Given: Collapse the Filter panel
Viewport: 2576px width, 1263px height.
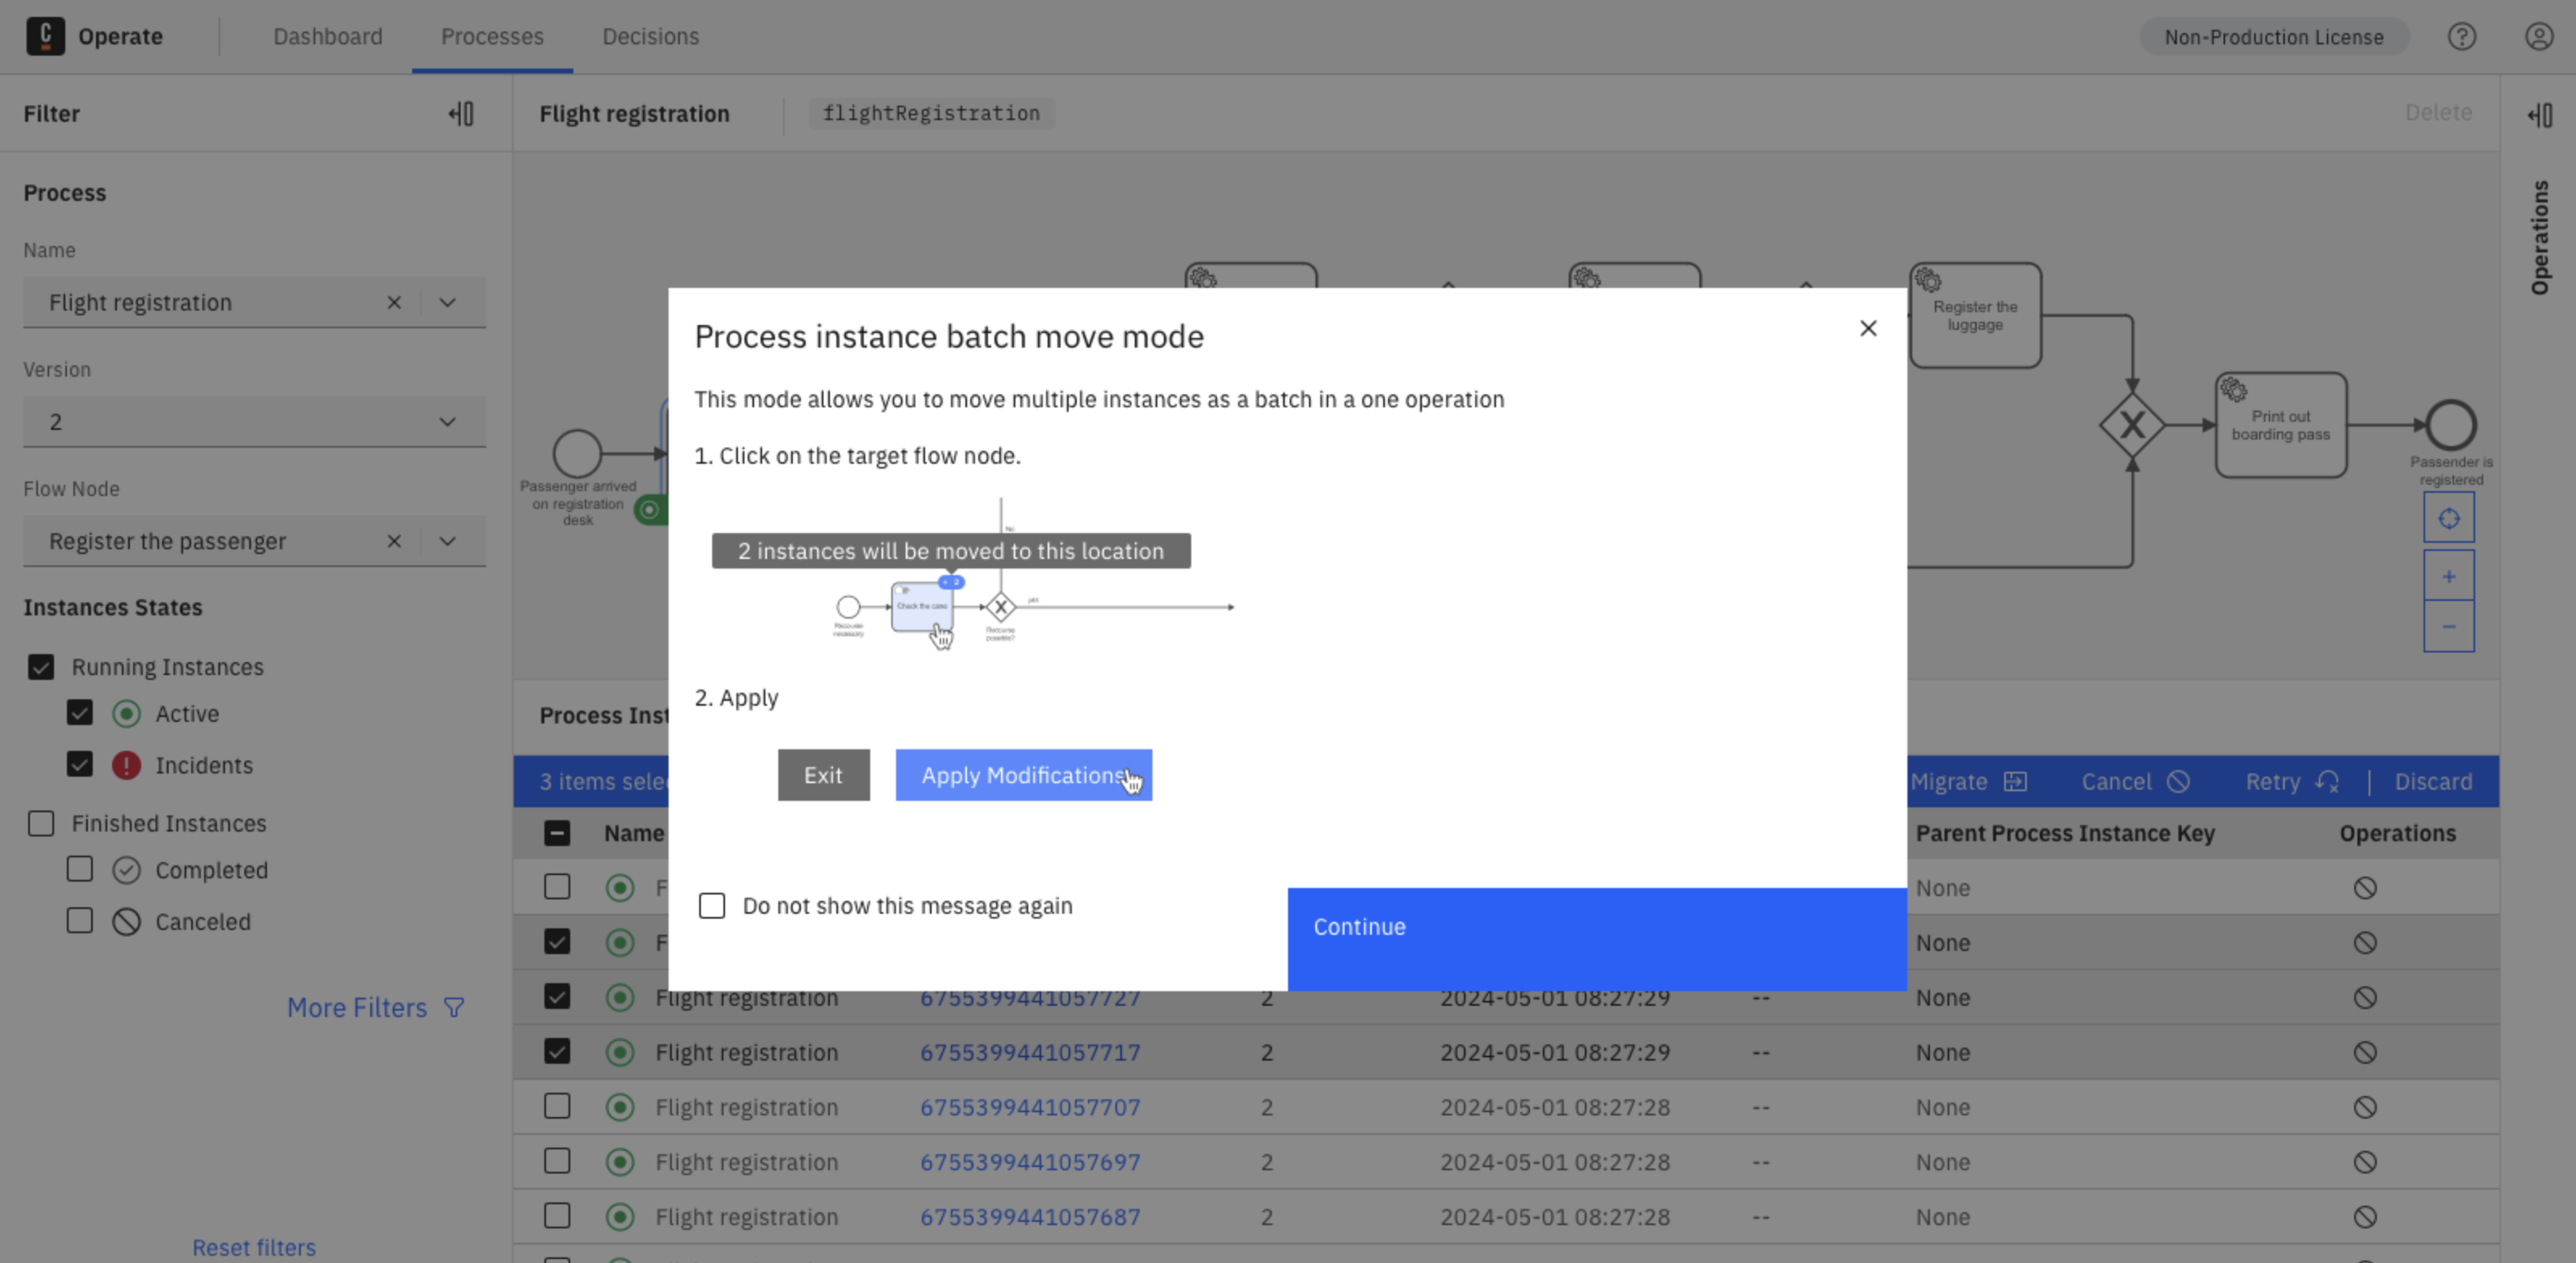Looking at the screenshot, I should pyautogui.click(x=461, y=114).
